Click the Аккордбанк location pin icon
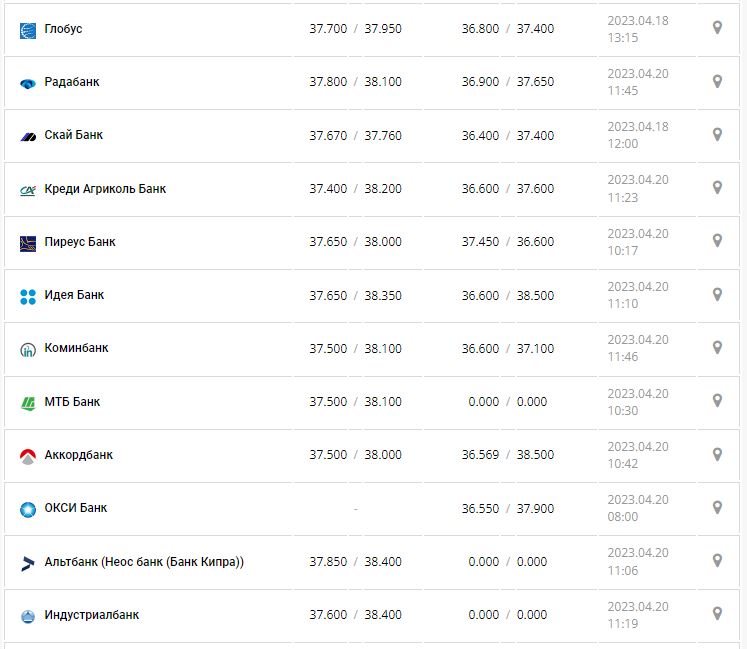Image resolution: width=747 pixels, height=649 pixels. 717,454
